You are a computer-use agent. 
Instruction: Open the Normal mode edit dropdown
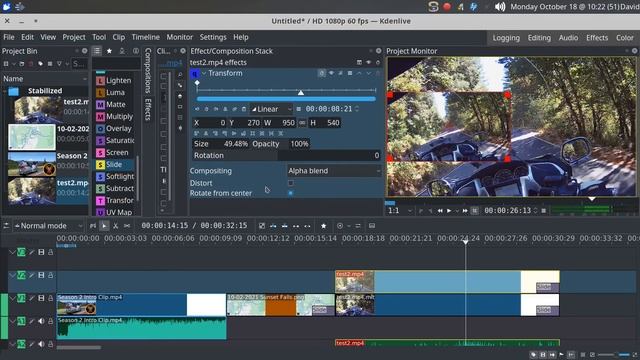[x=49, y=226]
